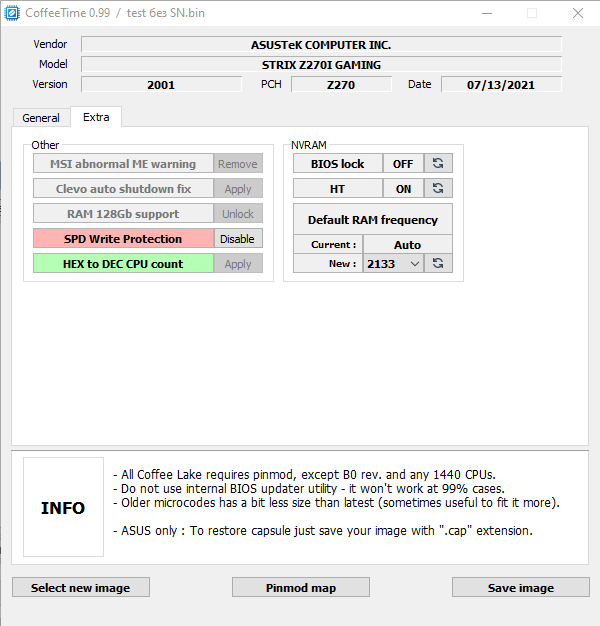The width and height of the screenshot is (600, 626).
Task: Reset BIOS lock with its refresh icon
Action: [x=438, y=163]
